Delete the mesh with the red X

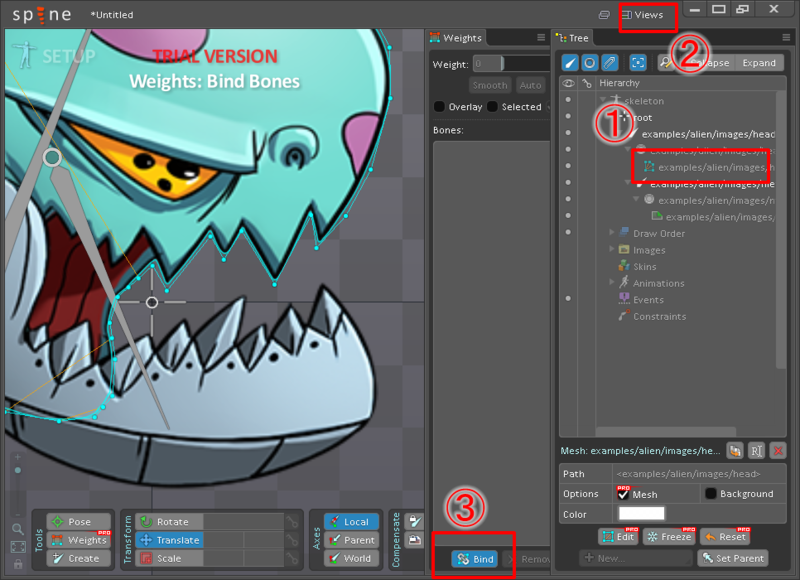(778, 450)
